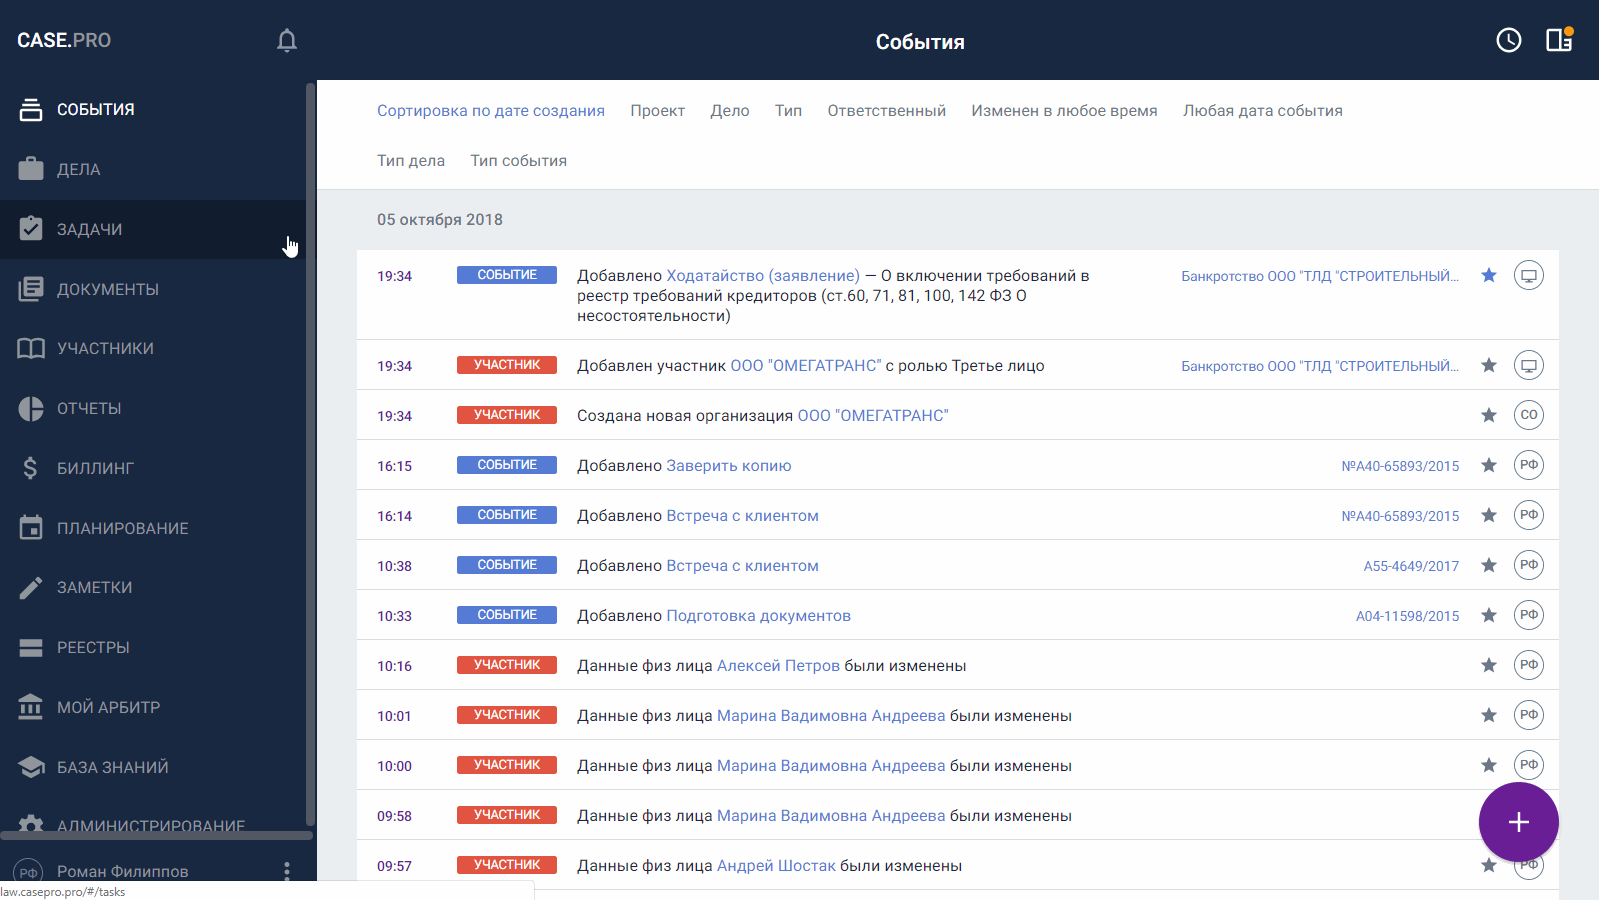Open the Проект filter

[658, 111]
